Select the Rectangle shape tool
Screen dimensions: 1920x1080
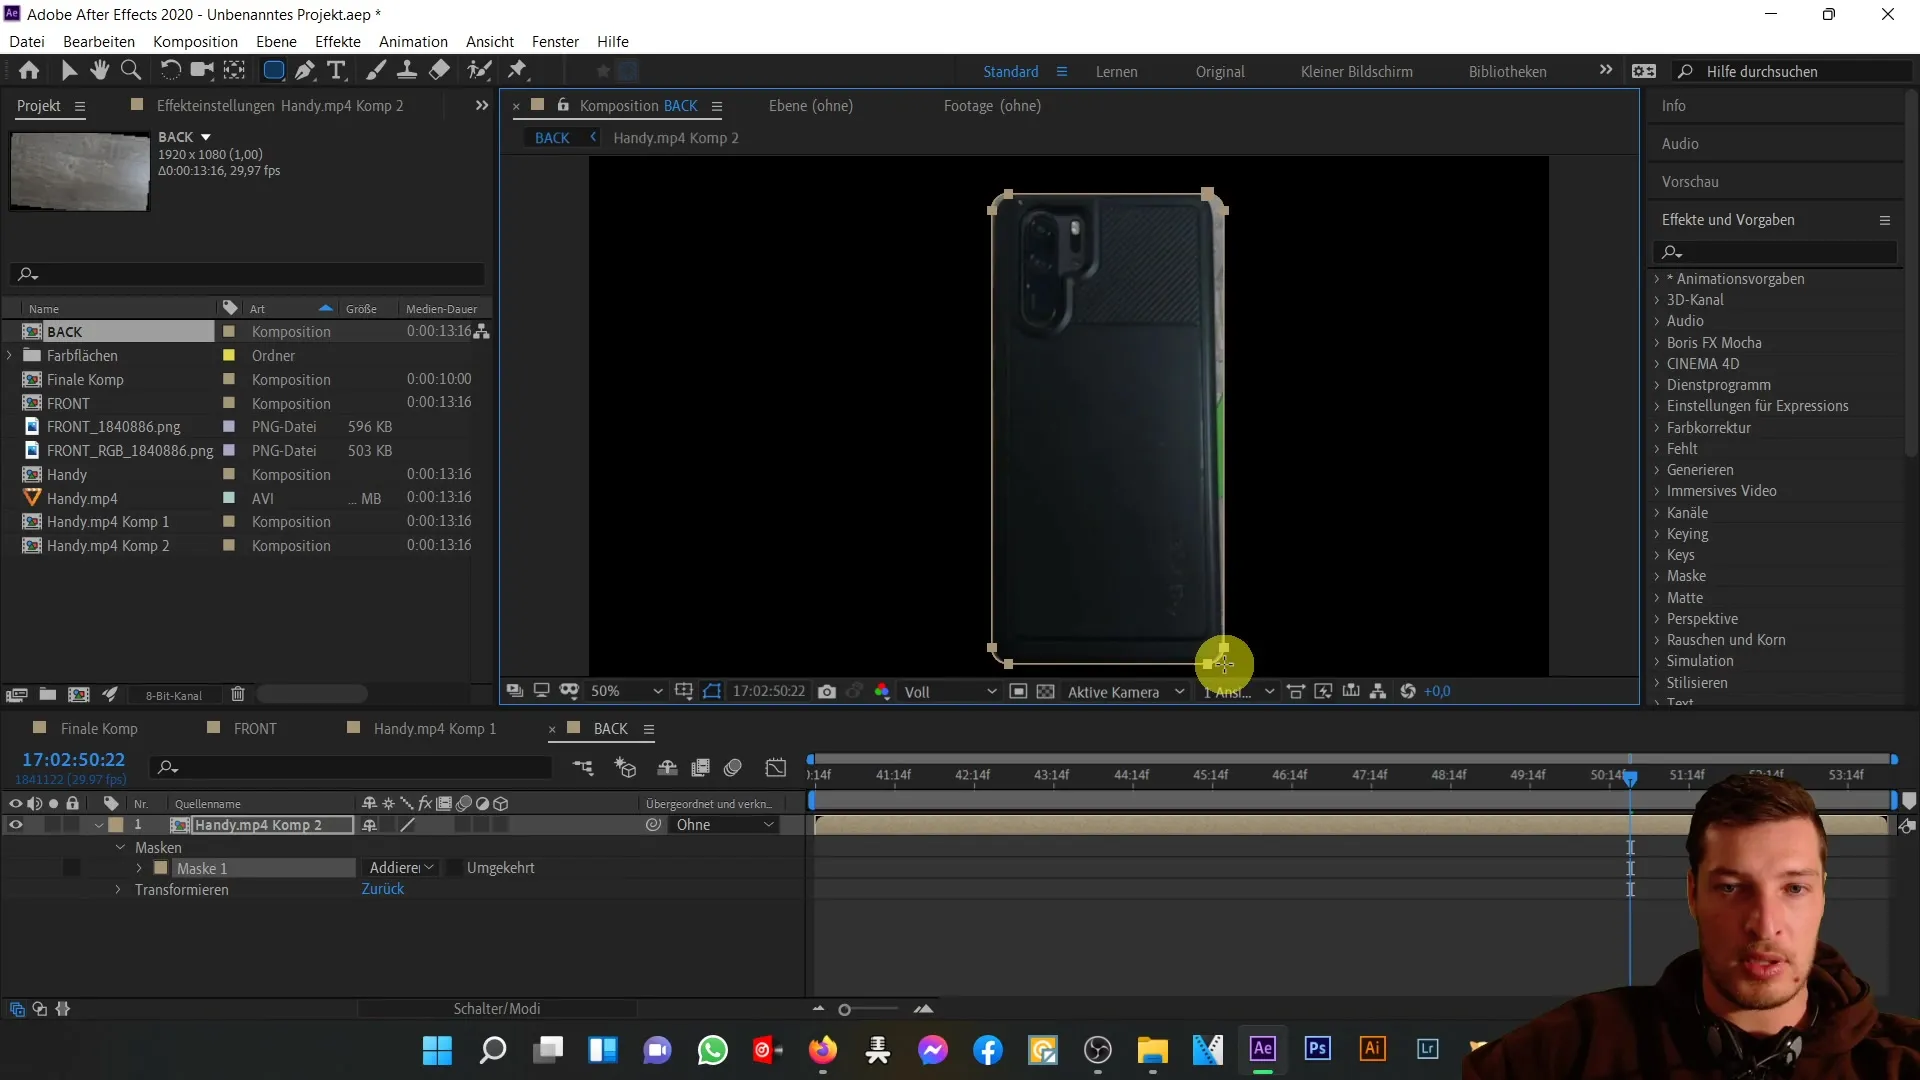click(273, 70)
